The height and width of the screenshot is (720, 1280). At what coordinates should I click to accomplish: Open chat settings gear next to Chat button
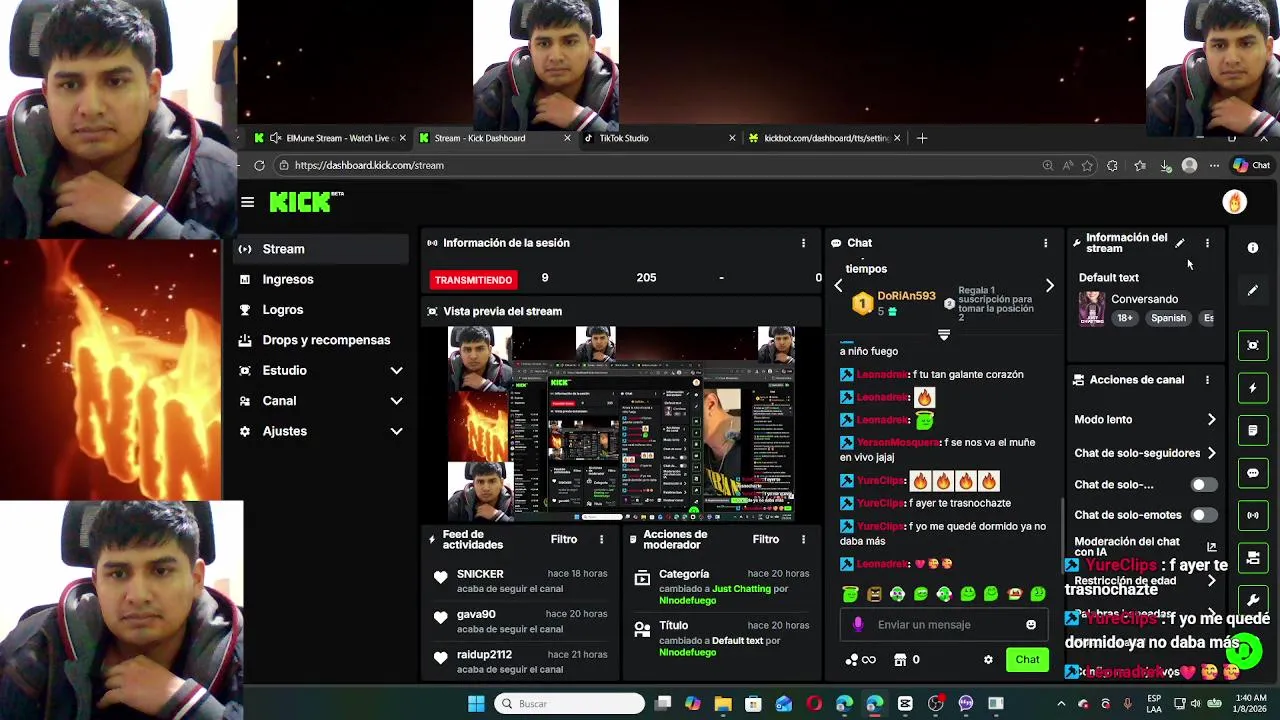988,660
